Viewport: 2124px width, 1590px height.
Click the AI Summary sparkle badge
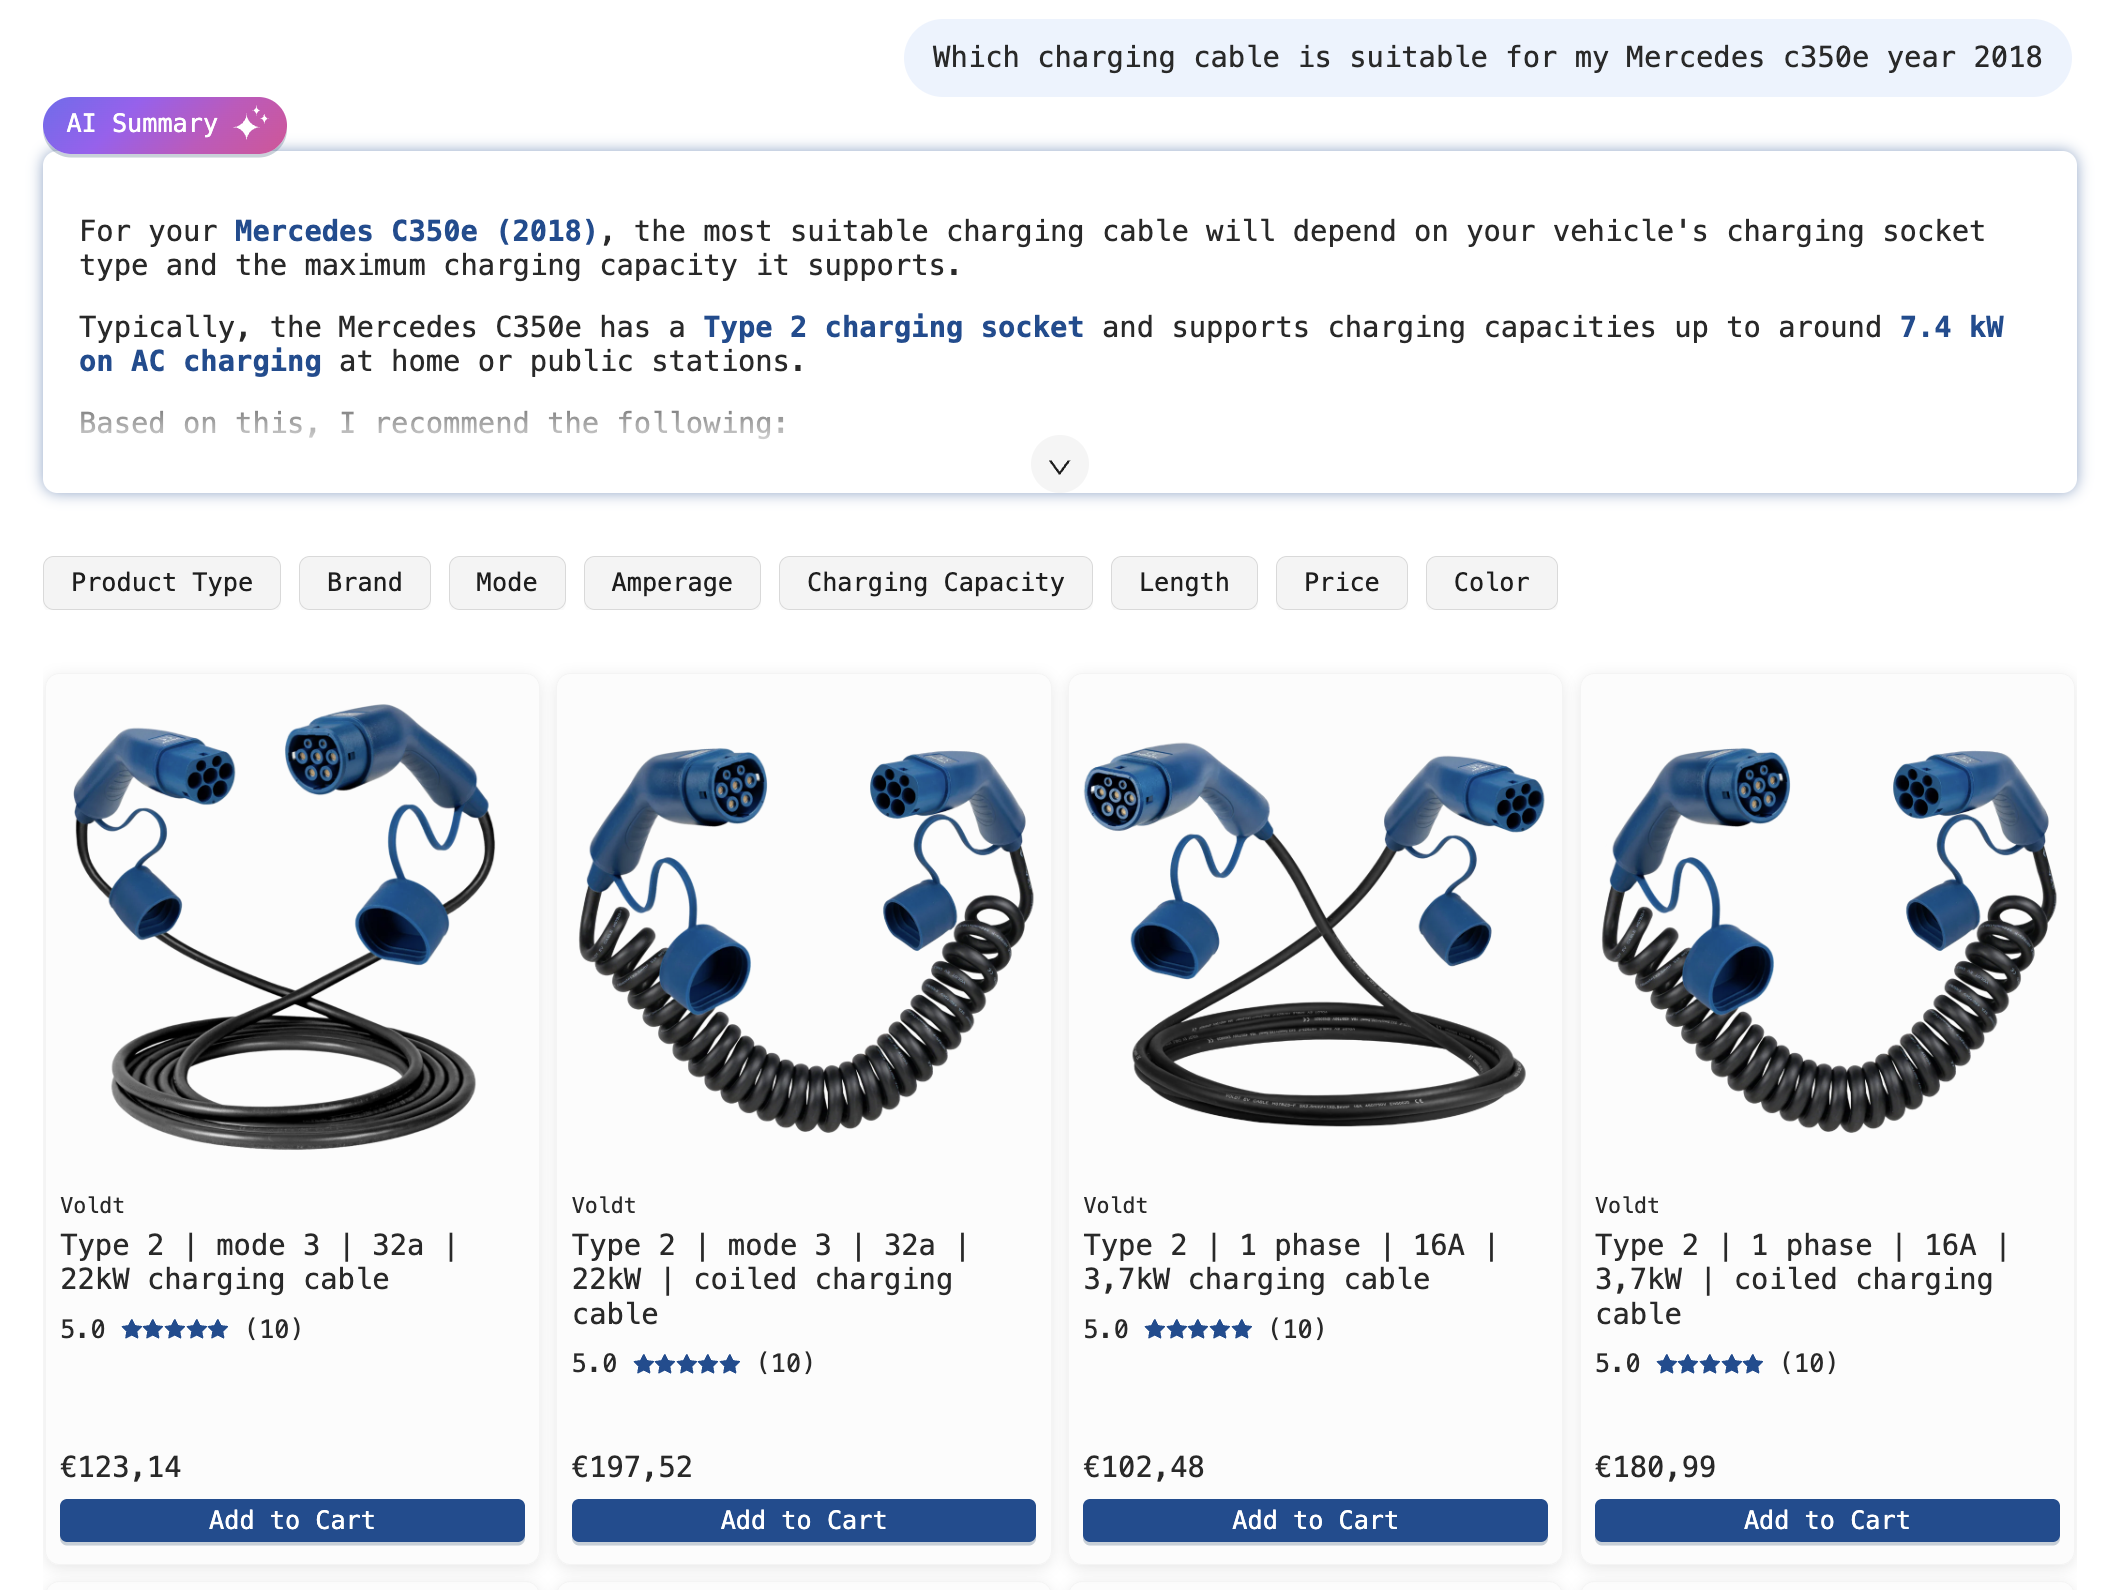(165, 124)
